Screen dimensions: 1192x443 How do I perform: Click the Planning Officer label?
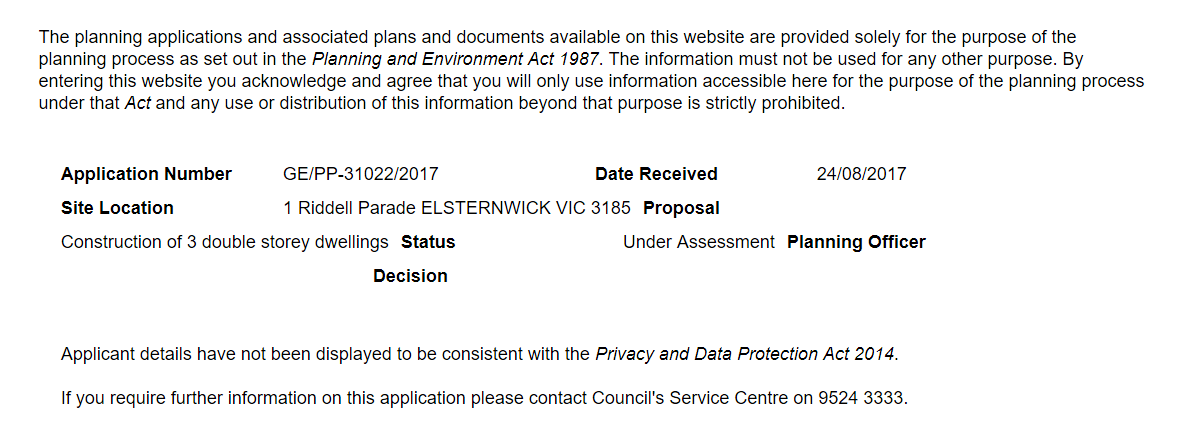point(856,242)
